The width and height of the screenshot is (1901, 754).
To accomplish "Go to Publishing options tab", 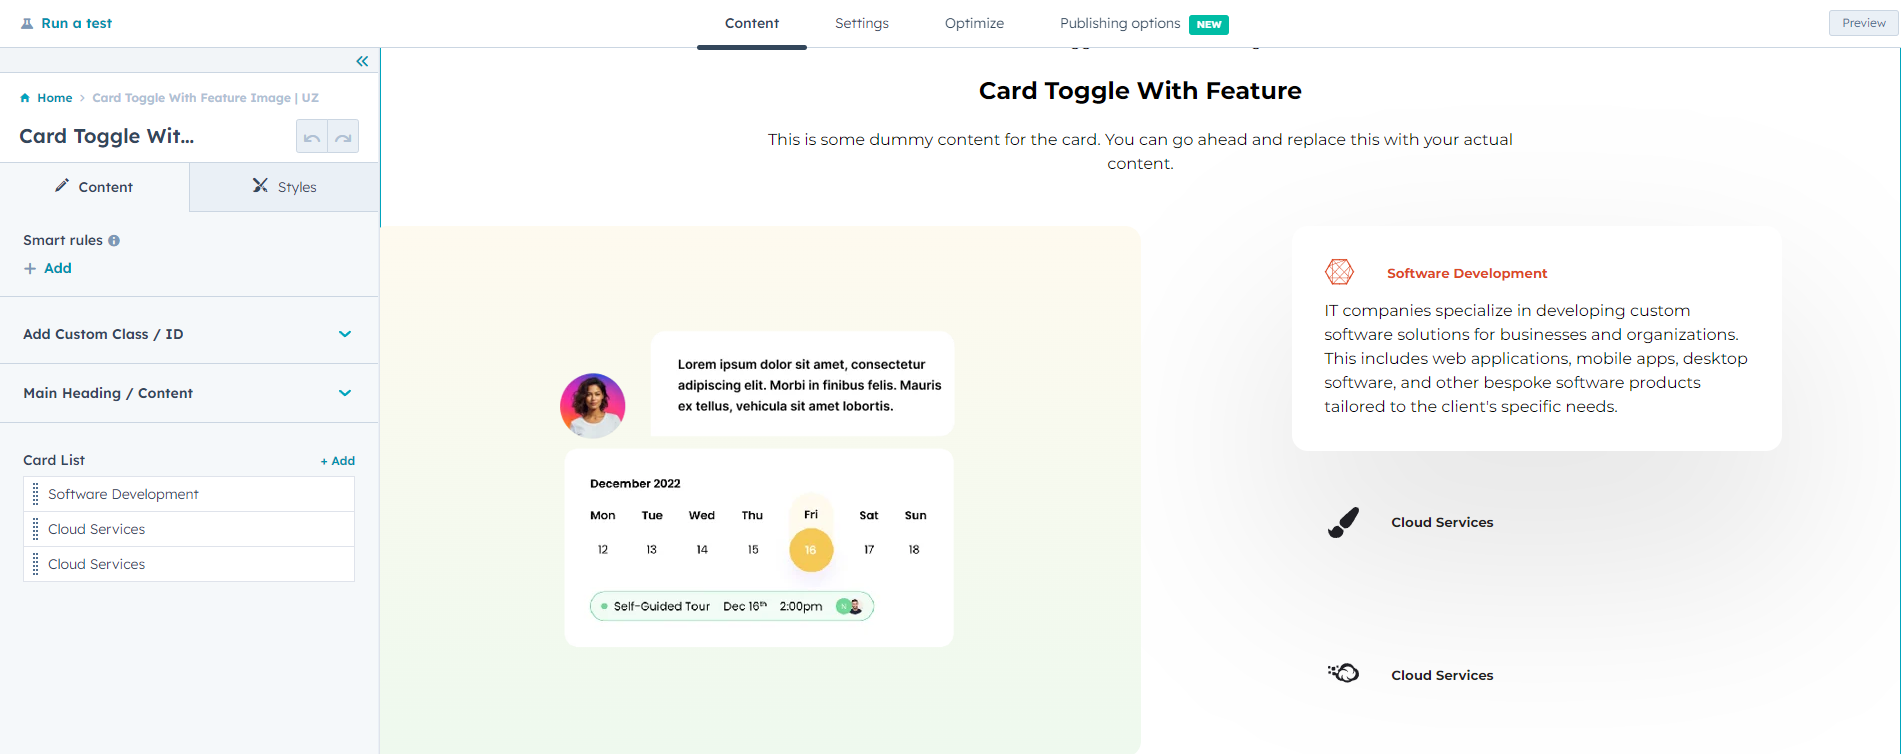I will coord(1120,23).
